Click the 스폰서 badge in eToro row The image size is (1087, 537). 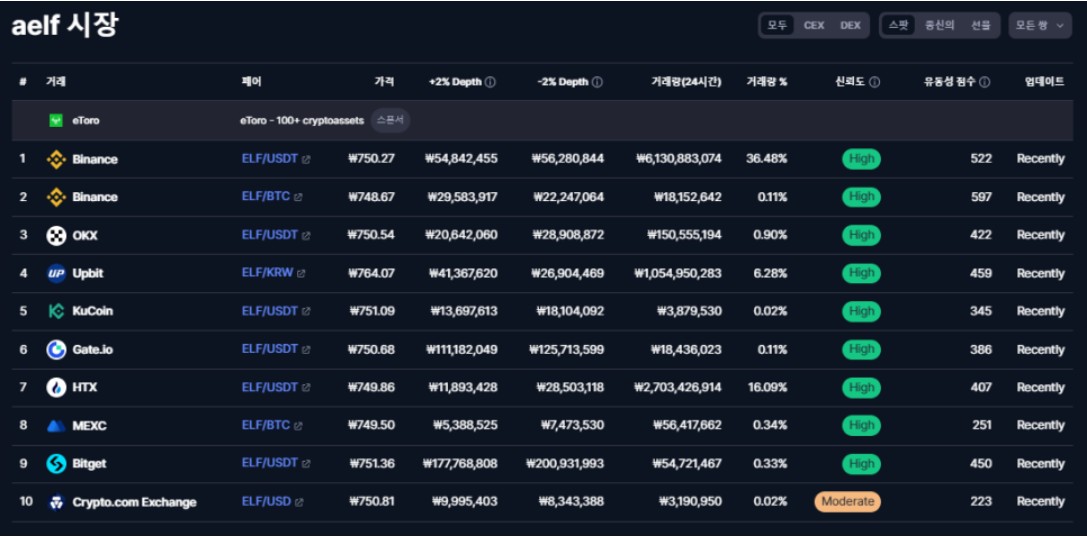pyautogui.click(x=390, y=120)
